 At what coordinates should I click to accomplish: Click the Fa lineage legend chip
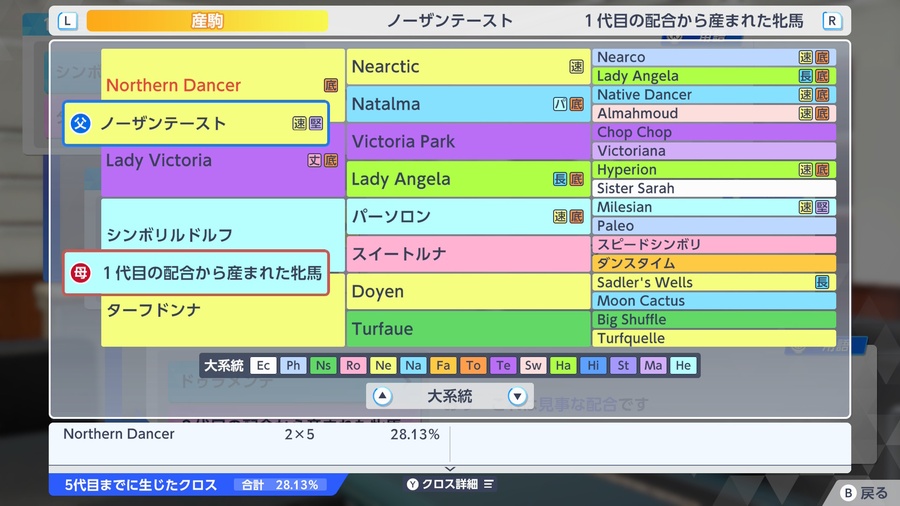pyautogui.click(x=443, y=365)
